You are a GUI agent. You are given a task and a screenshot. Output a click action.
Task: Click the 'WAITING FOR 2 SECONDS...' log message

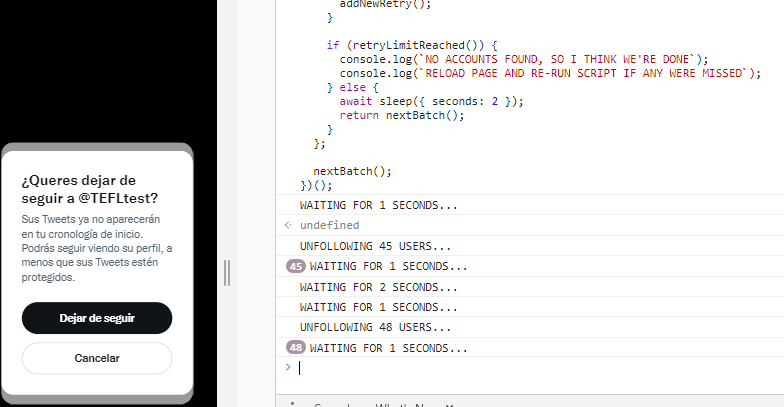(x=379, y=287)
